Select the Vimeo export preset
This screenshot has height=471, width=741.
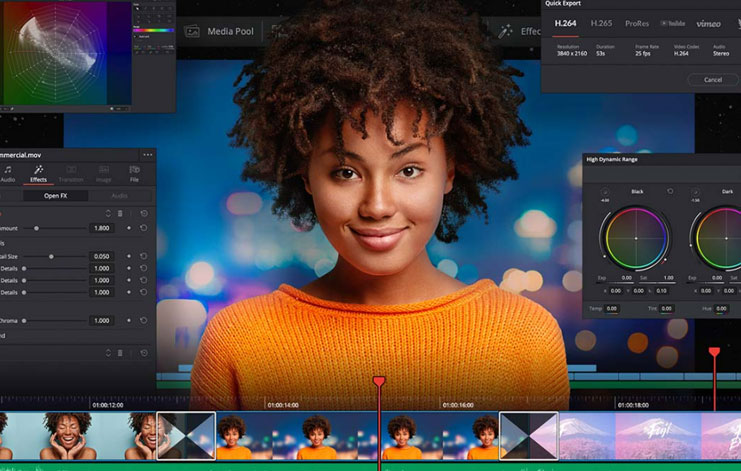[707, 23]
